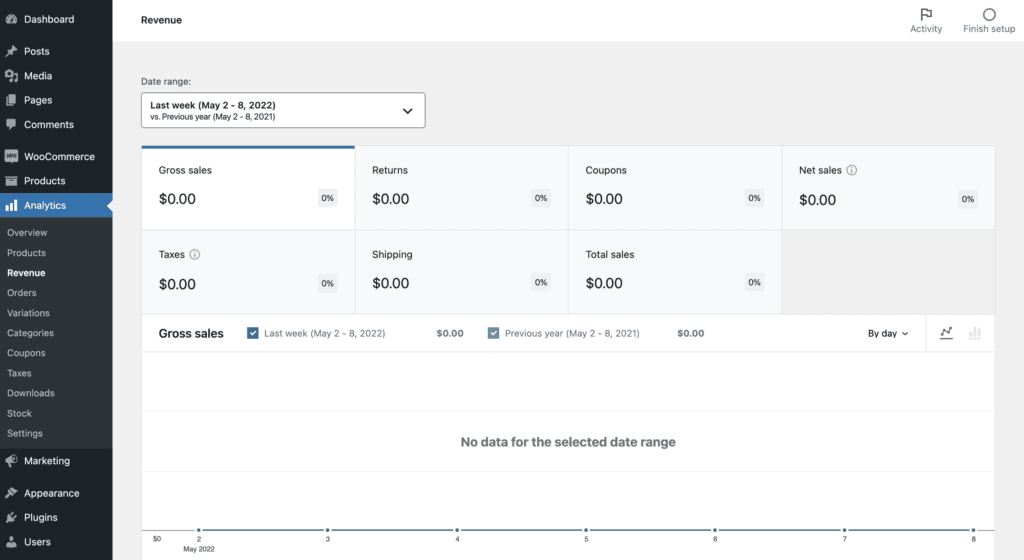1024x560 pixels.
Task: Click the Posts pin icon
Action: [x=11, y=51]
